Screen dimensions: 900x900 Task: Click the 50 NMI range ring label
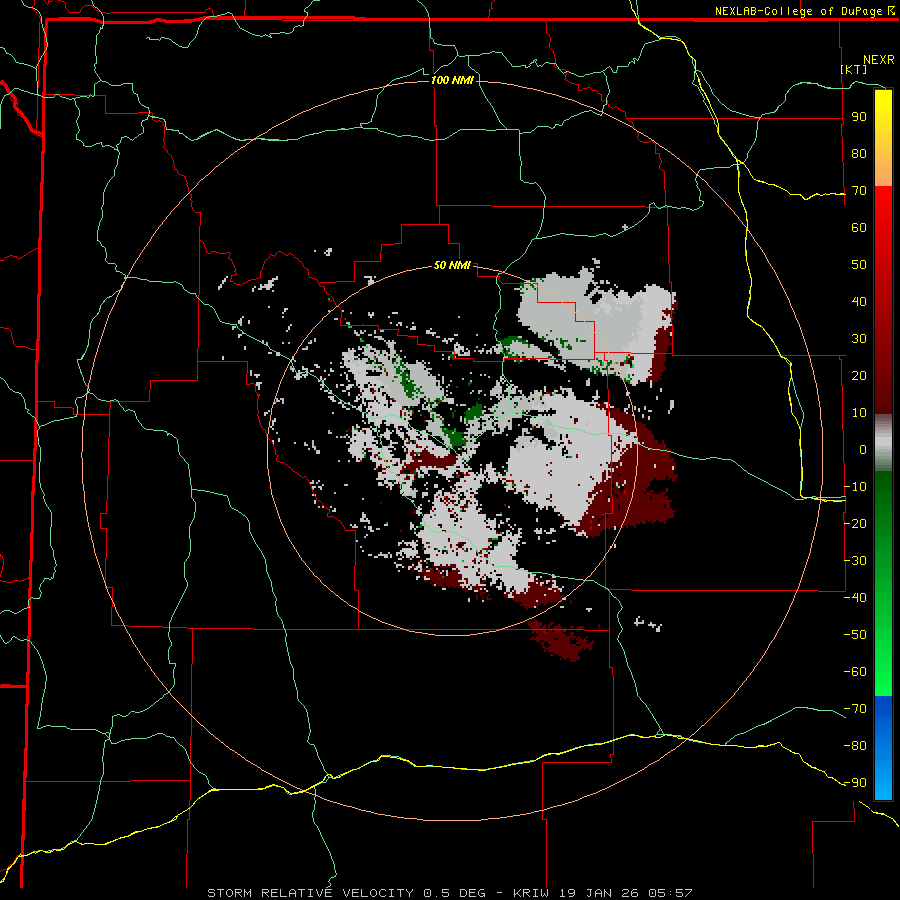tap(452, 265)
